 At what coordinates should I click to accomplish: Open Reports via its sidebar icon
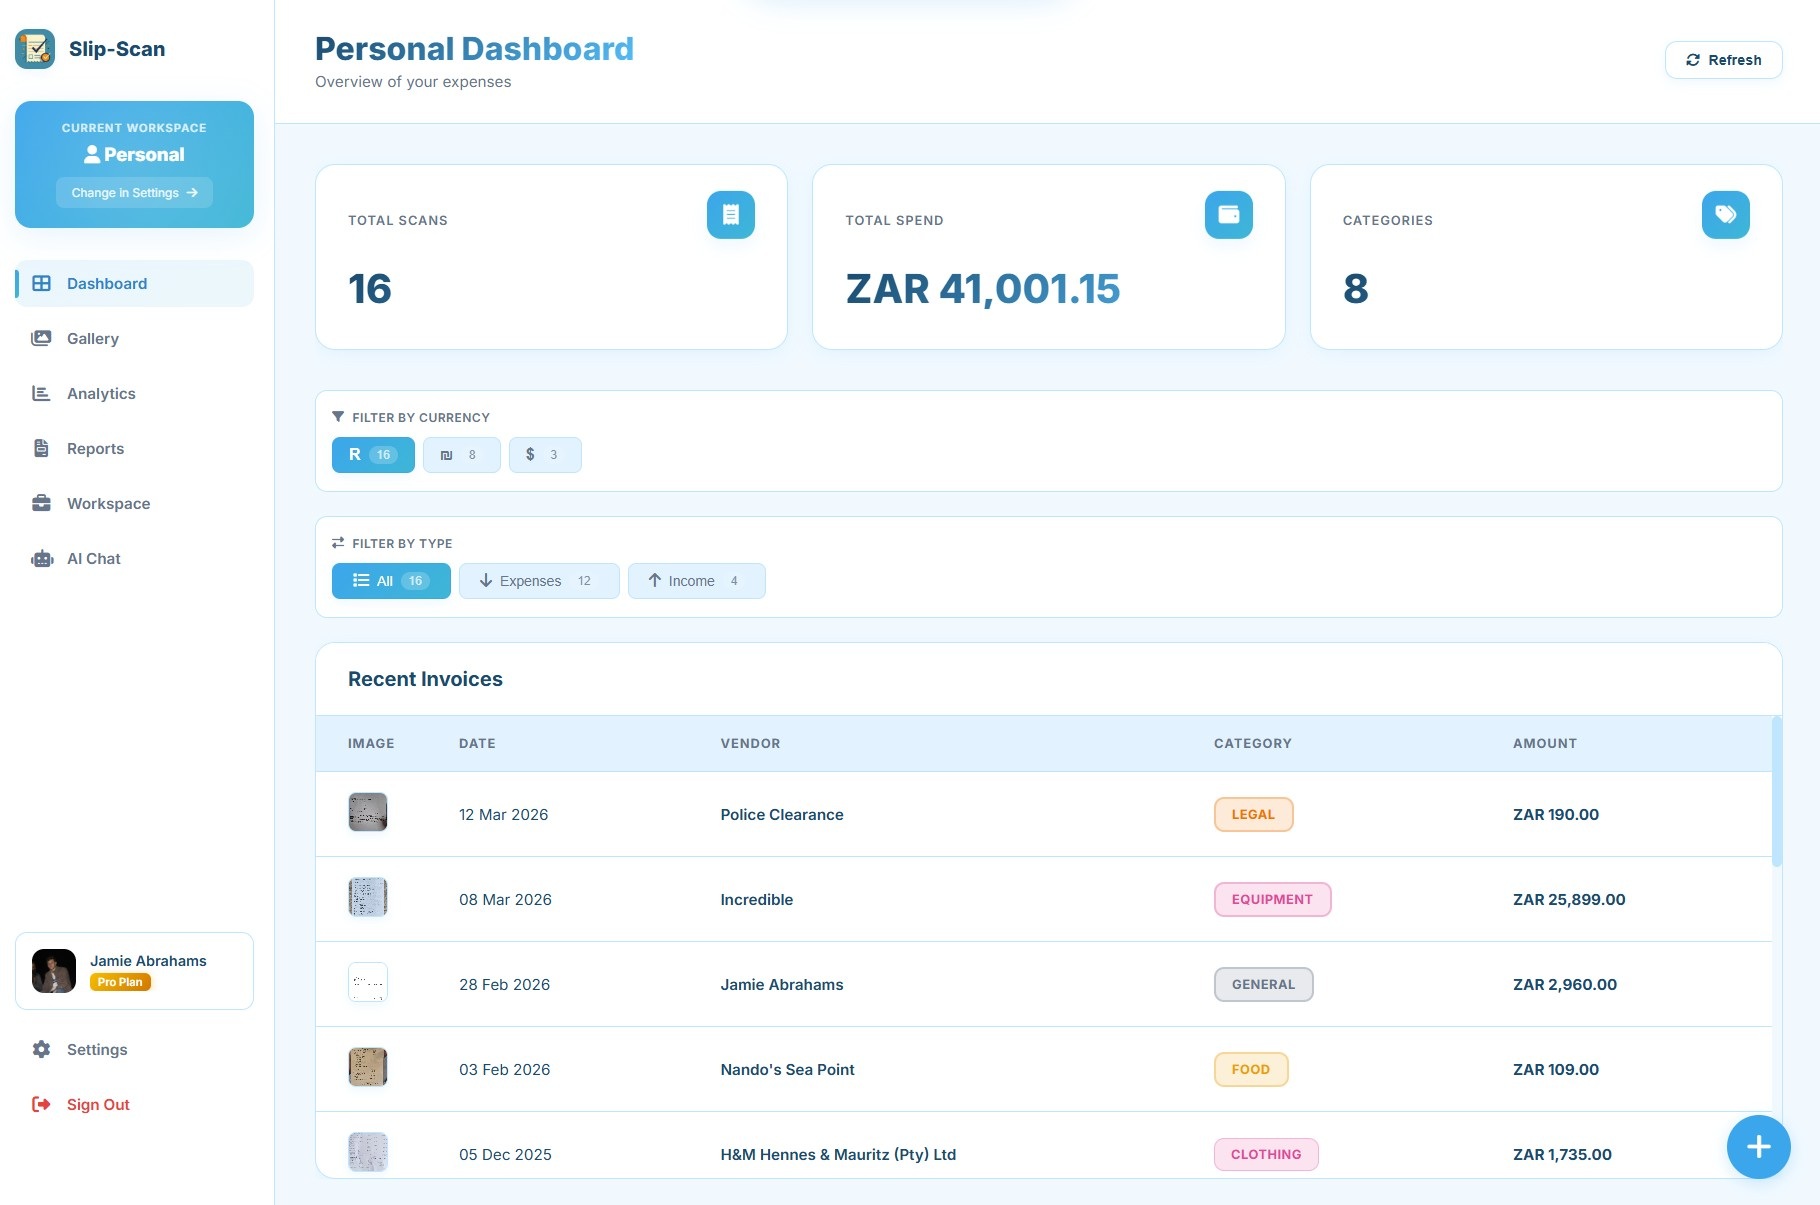pos(41,448)
